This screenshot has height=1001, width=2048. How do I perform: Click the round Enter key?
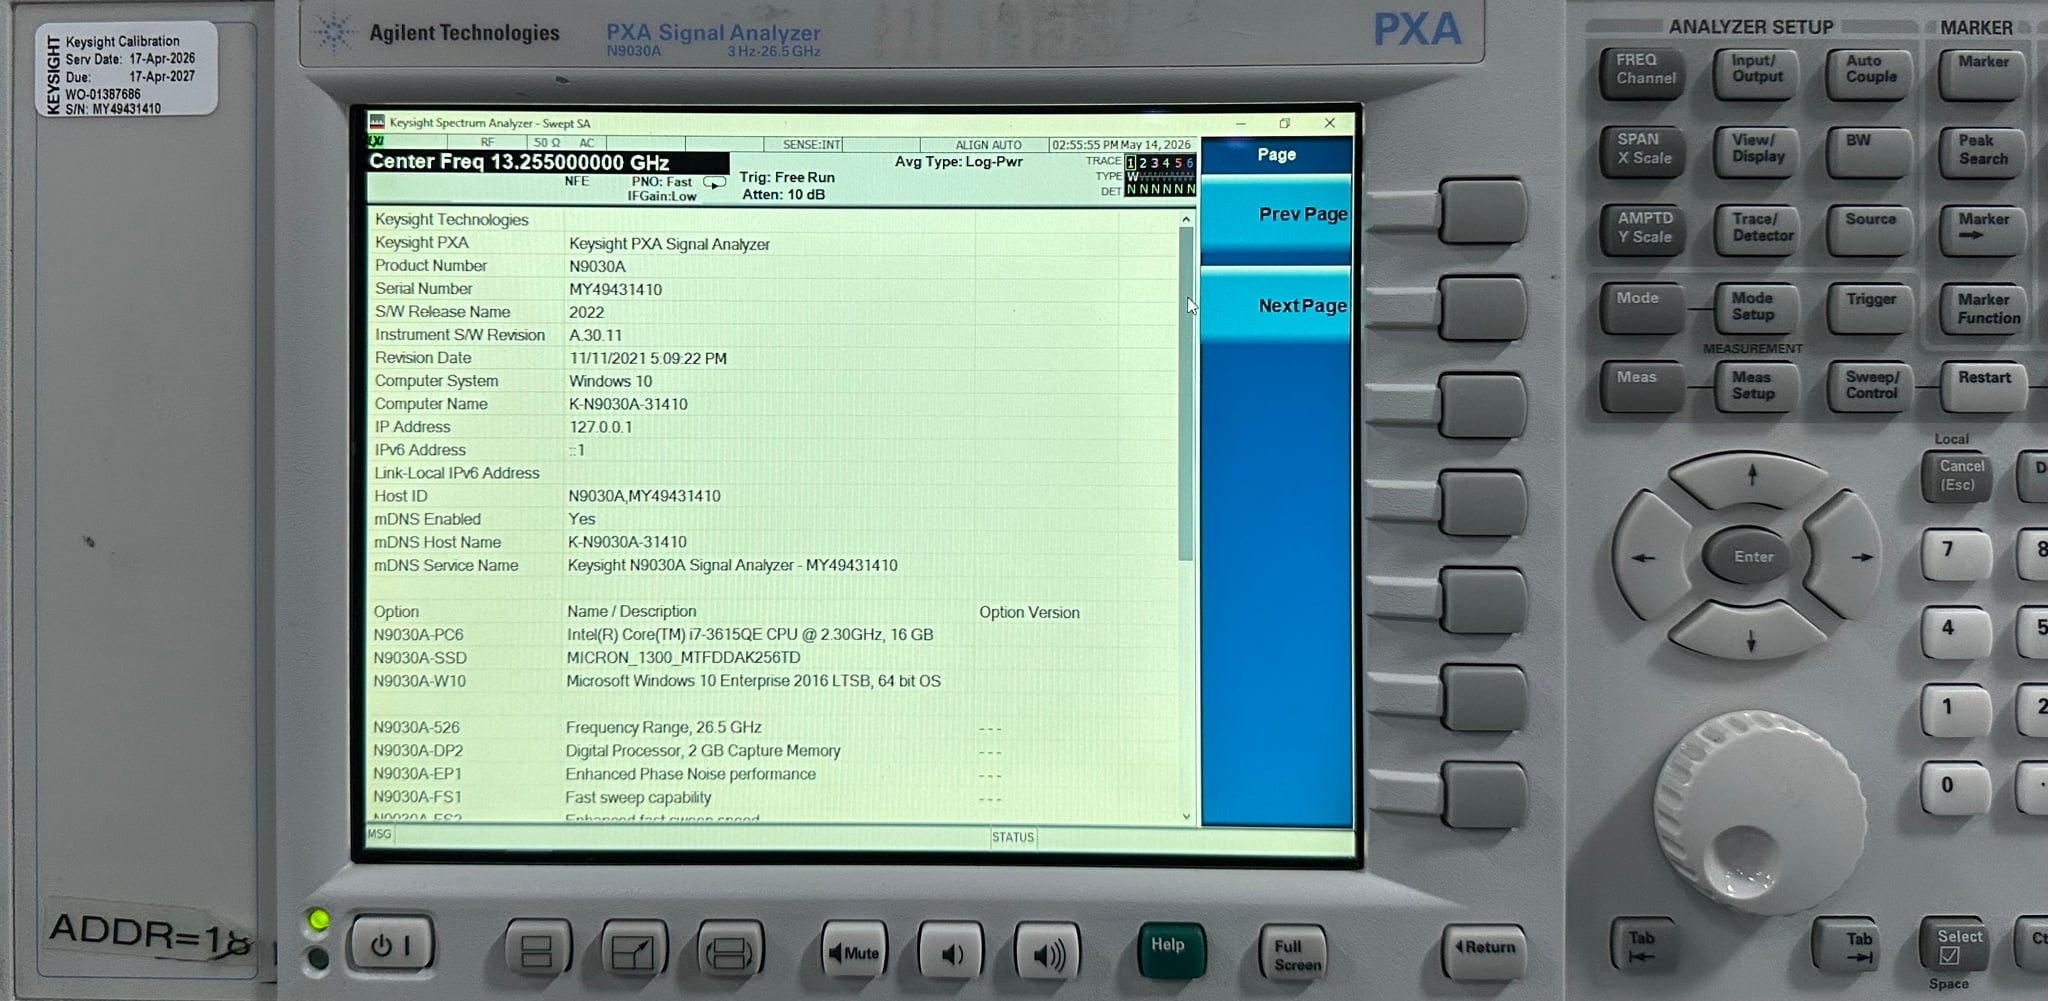coord(1753,557)
